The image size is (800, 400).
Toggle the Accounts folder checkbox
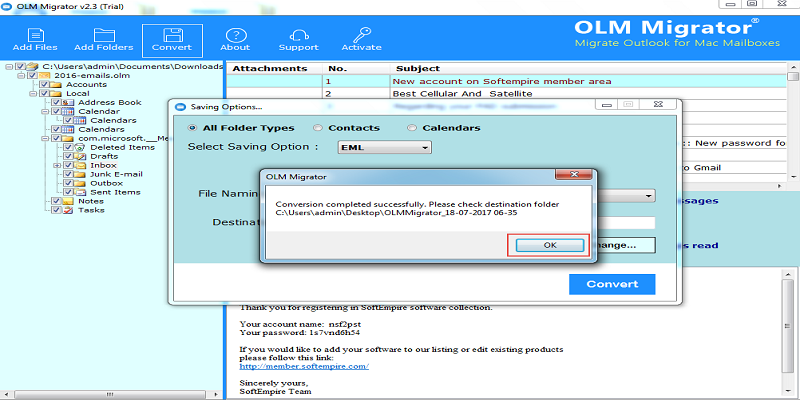45,85
